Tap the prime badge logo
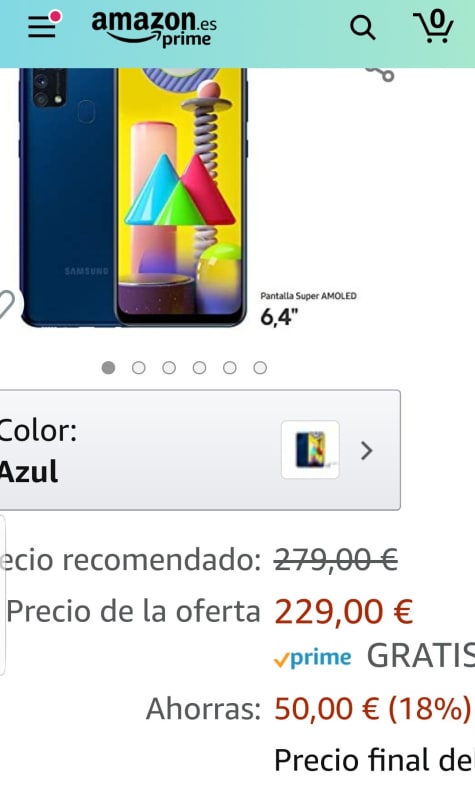This screenshot has height=794, width=475. (x=312, y=658)
